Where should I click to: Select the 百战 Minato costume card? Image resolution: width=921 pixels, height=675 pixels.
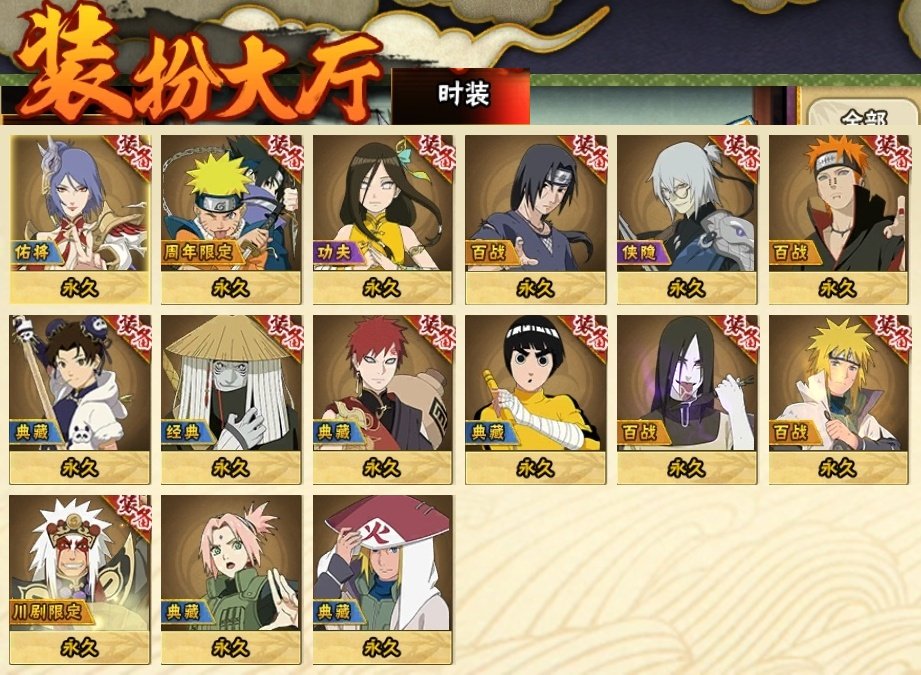pyautogui.click(x=839, y=399)
